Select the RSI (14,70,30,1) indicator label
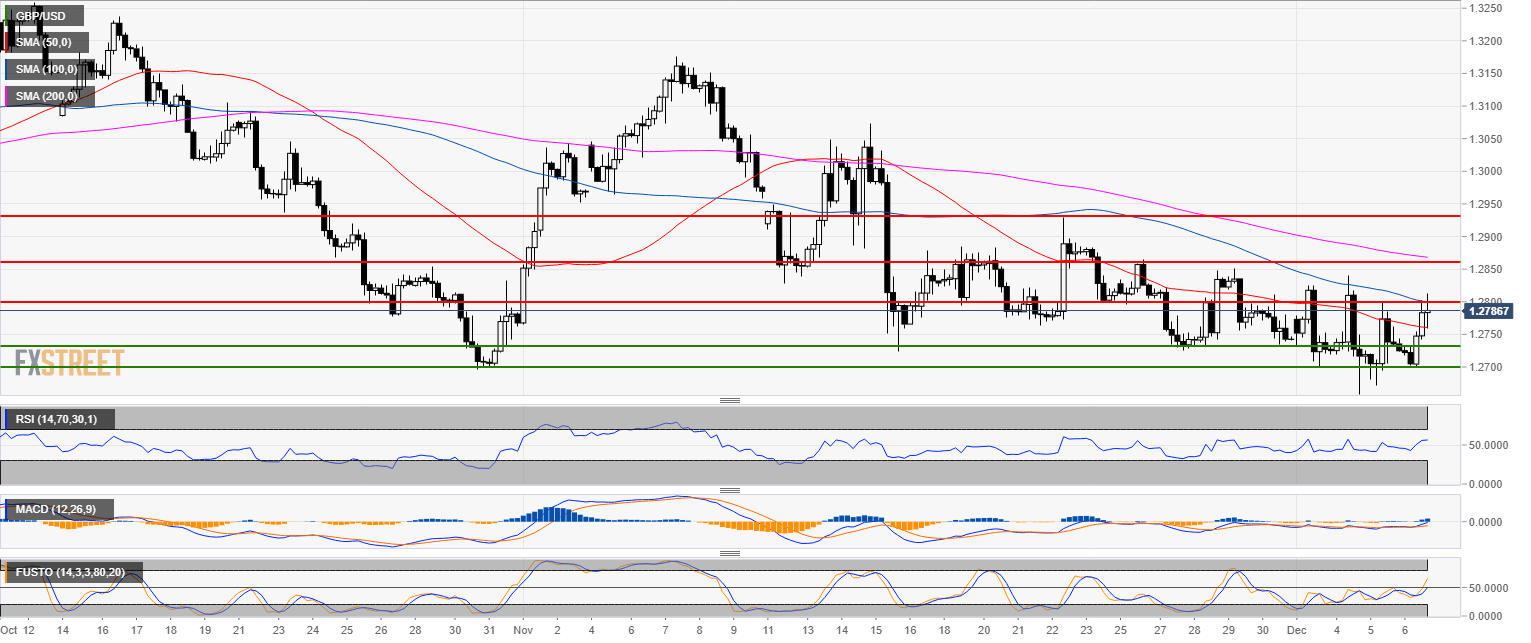This screenshot has height=643, width=1531. click(x=58, y=418)
